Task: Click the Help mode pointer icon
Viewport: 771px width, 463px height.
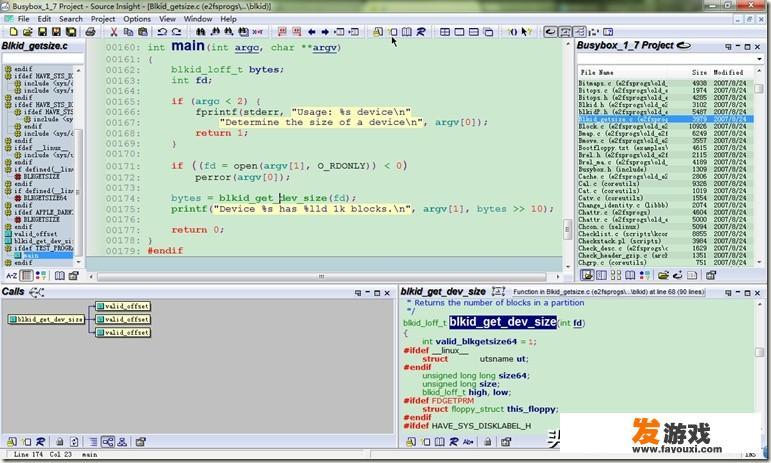Action: click(526, 32)
